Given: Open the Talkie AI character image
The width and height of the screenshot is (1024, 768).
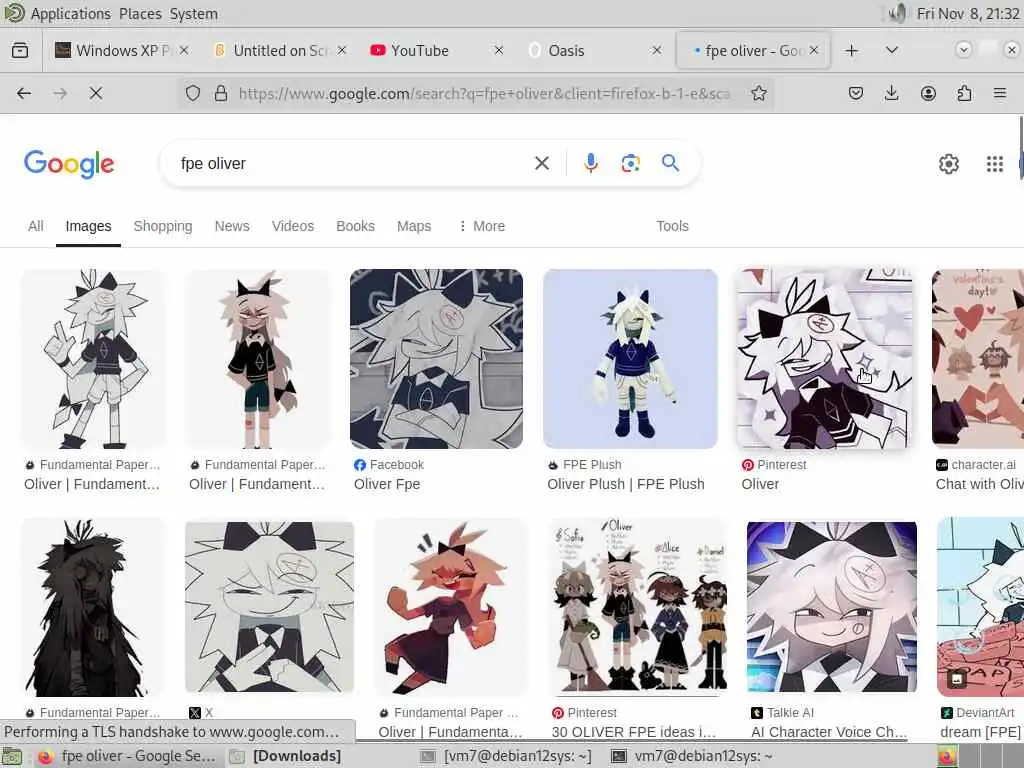Looking at the screenshot, I should pos(831,607).
